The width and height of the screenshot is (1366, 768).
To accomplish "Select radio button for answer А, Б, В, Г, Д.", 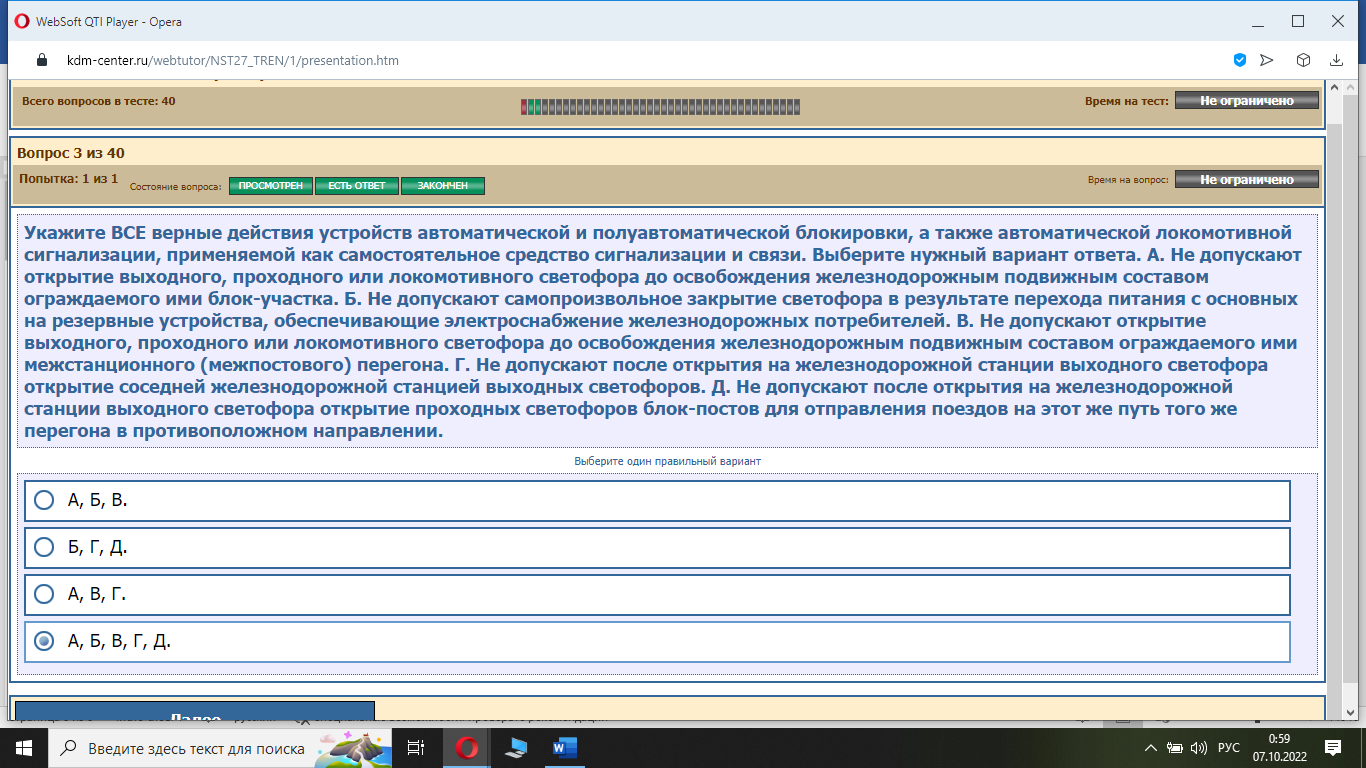I will click(x=44, y=641).
